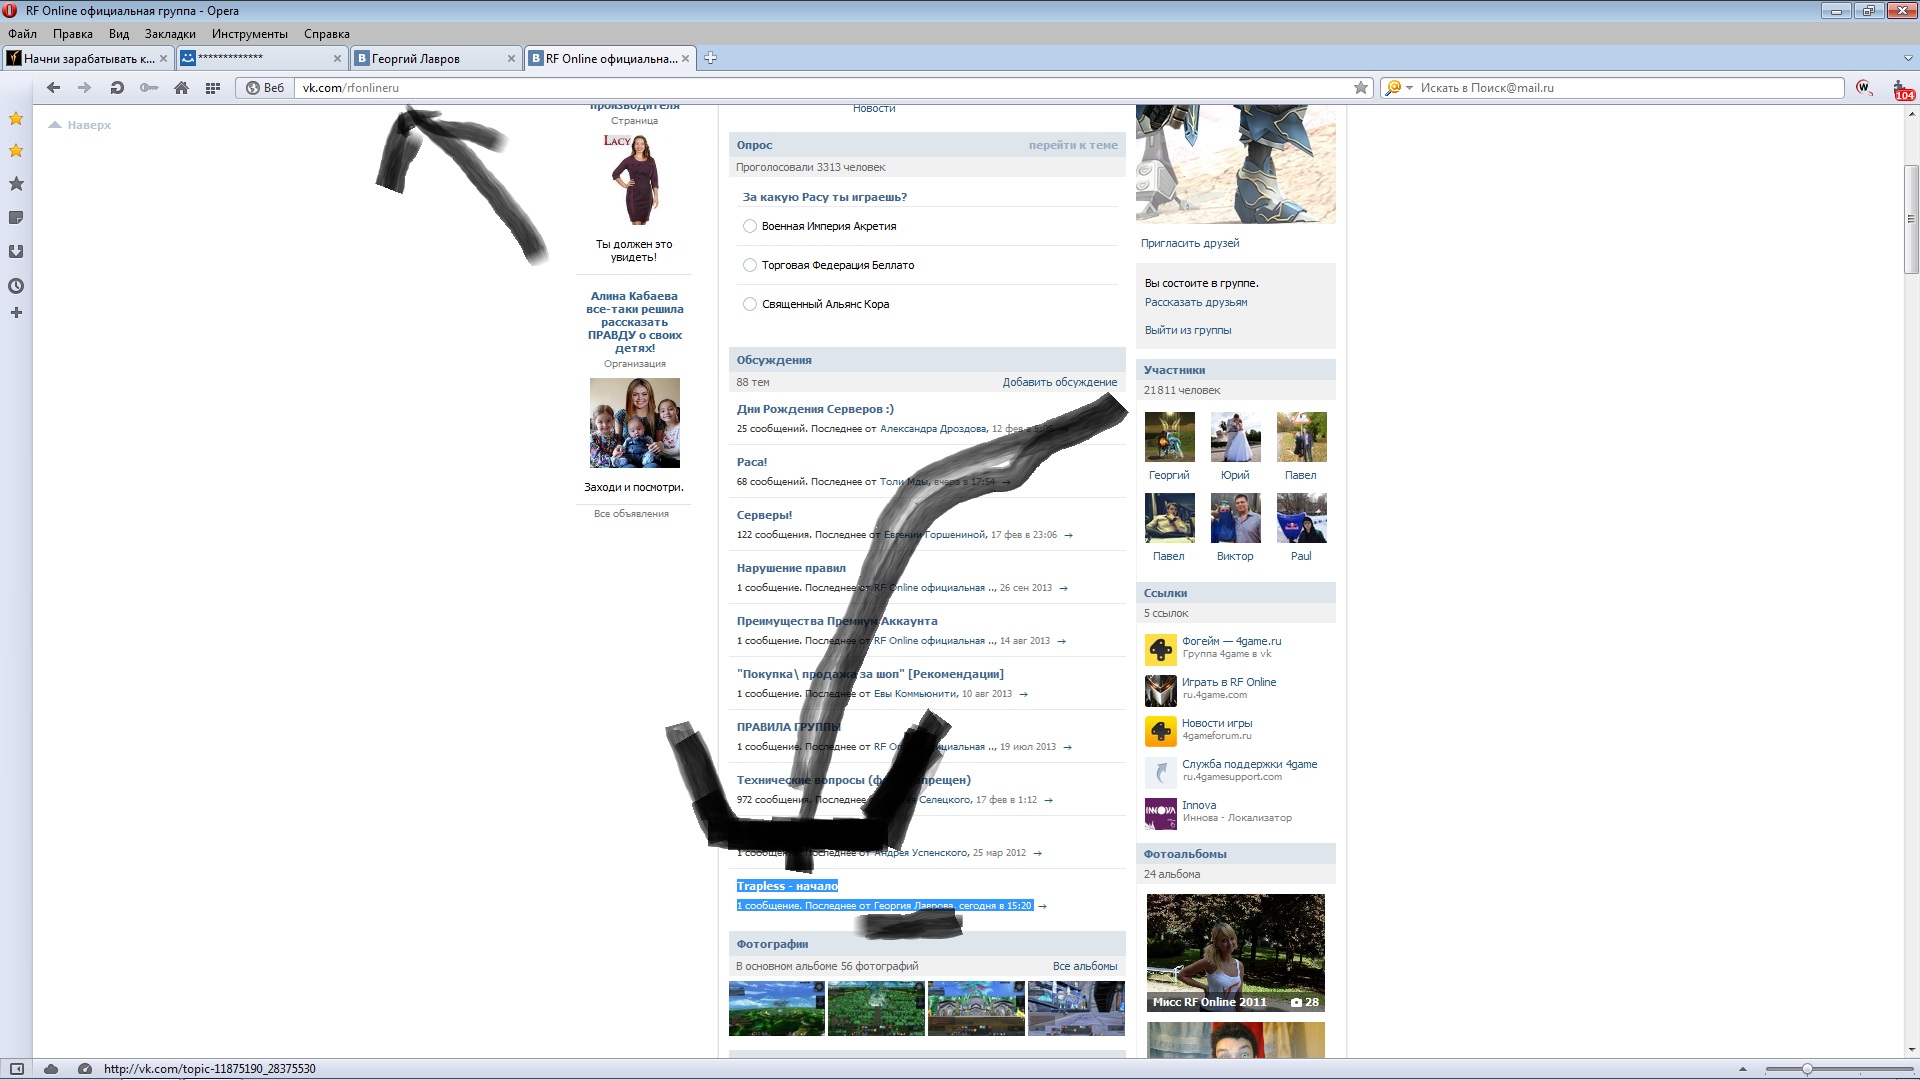Open the Trapless - начало topic
Screen dimensions: 1920x1080
tap(787, 886)
